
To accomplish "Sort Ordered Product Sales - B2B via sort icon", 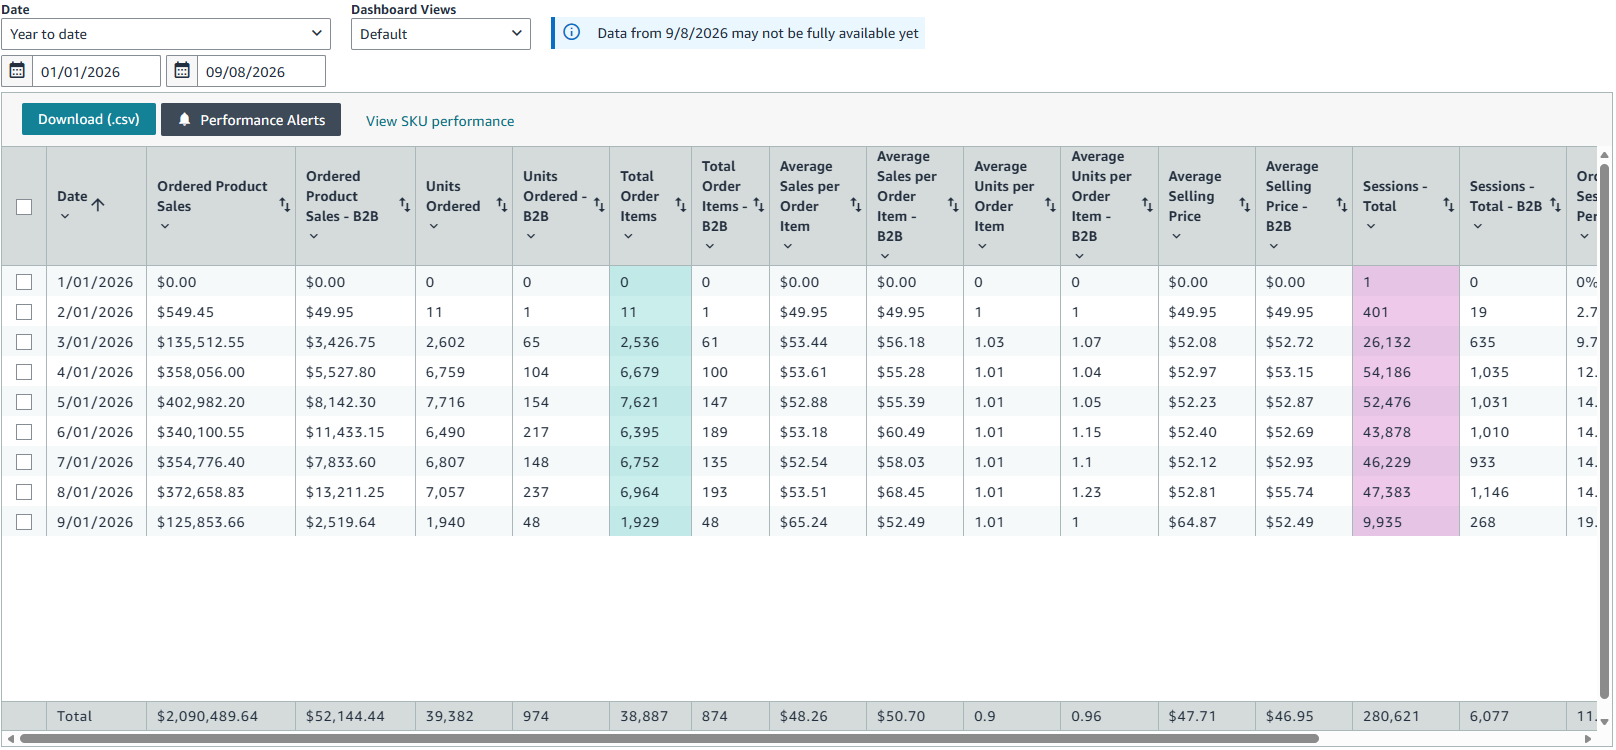I will pyautogui.click(x=405, y=205).
